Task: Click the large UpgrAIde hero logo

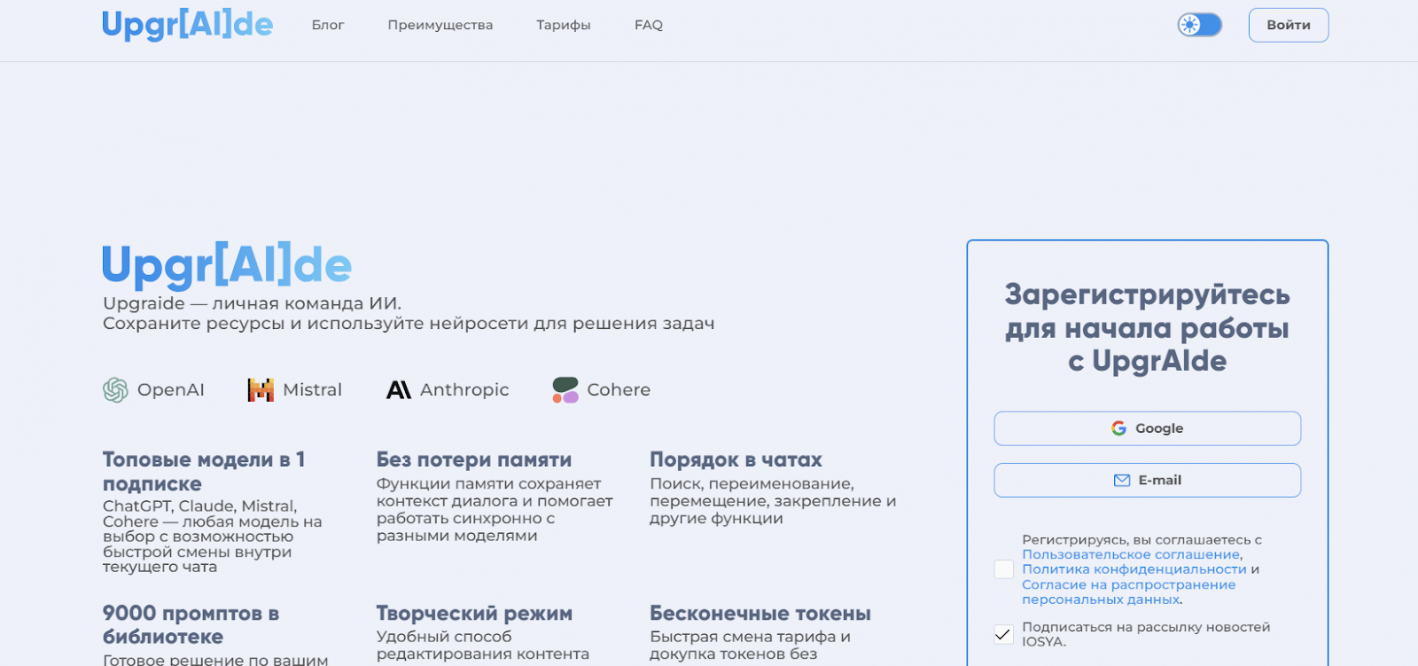Action: (227, 265)
